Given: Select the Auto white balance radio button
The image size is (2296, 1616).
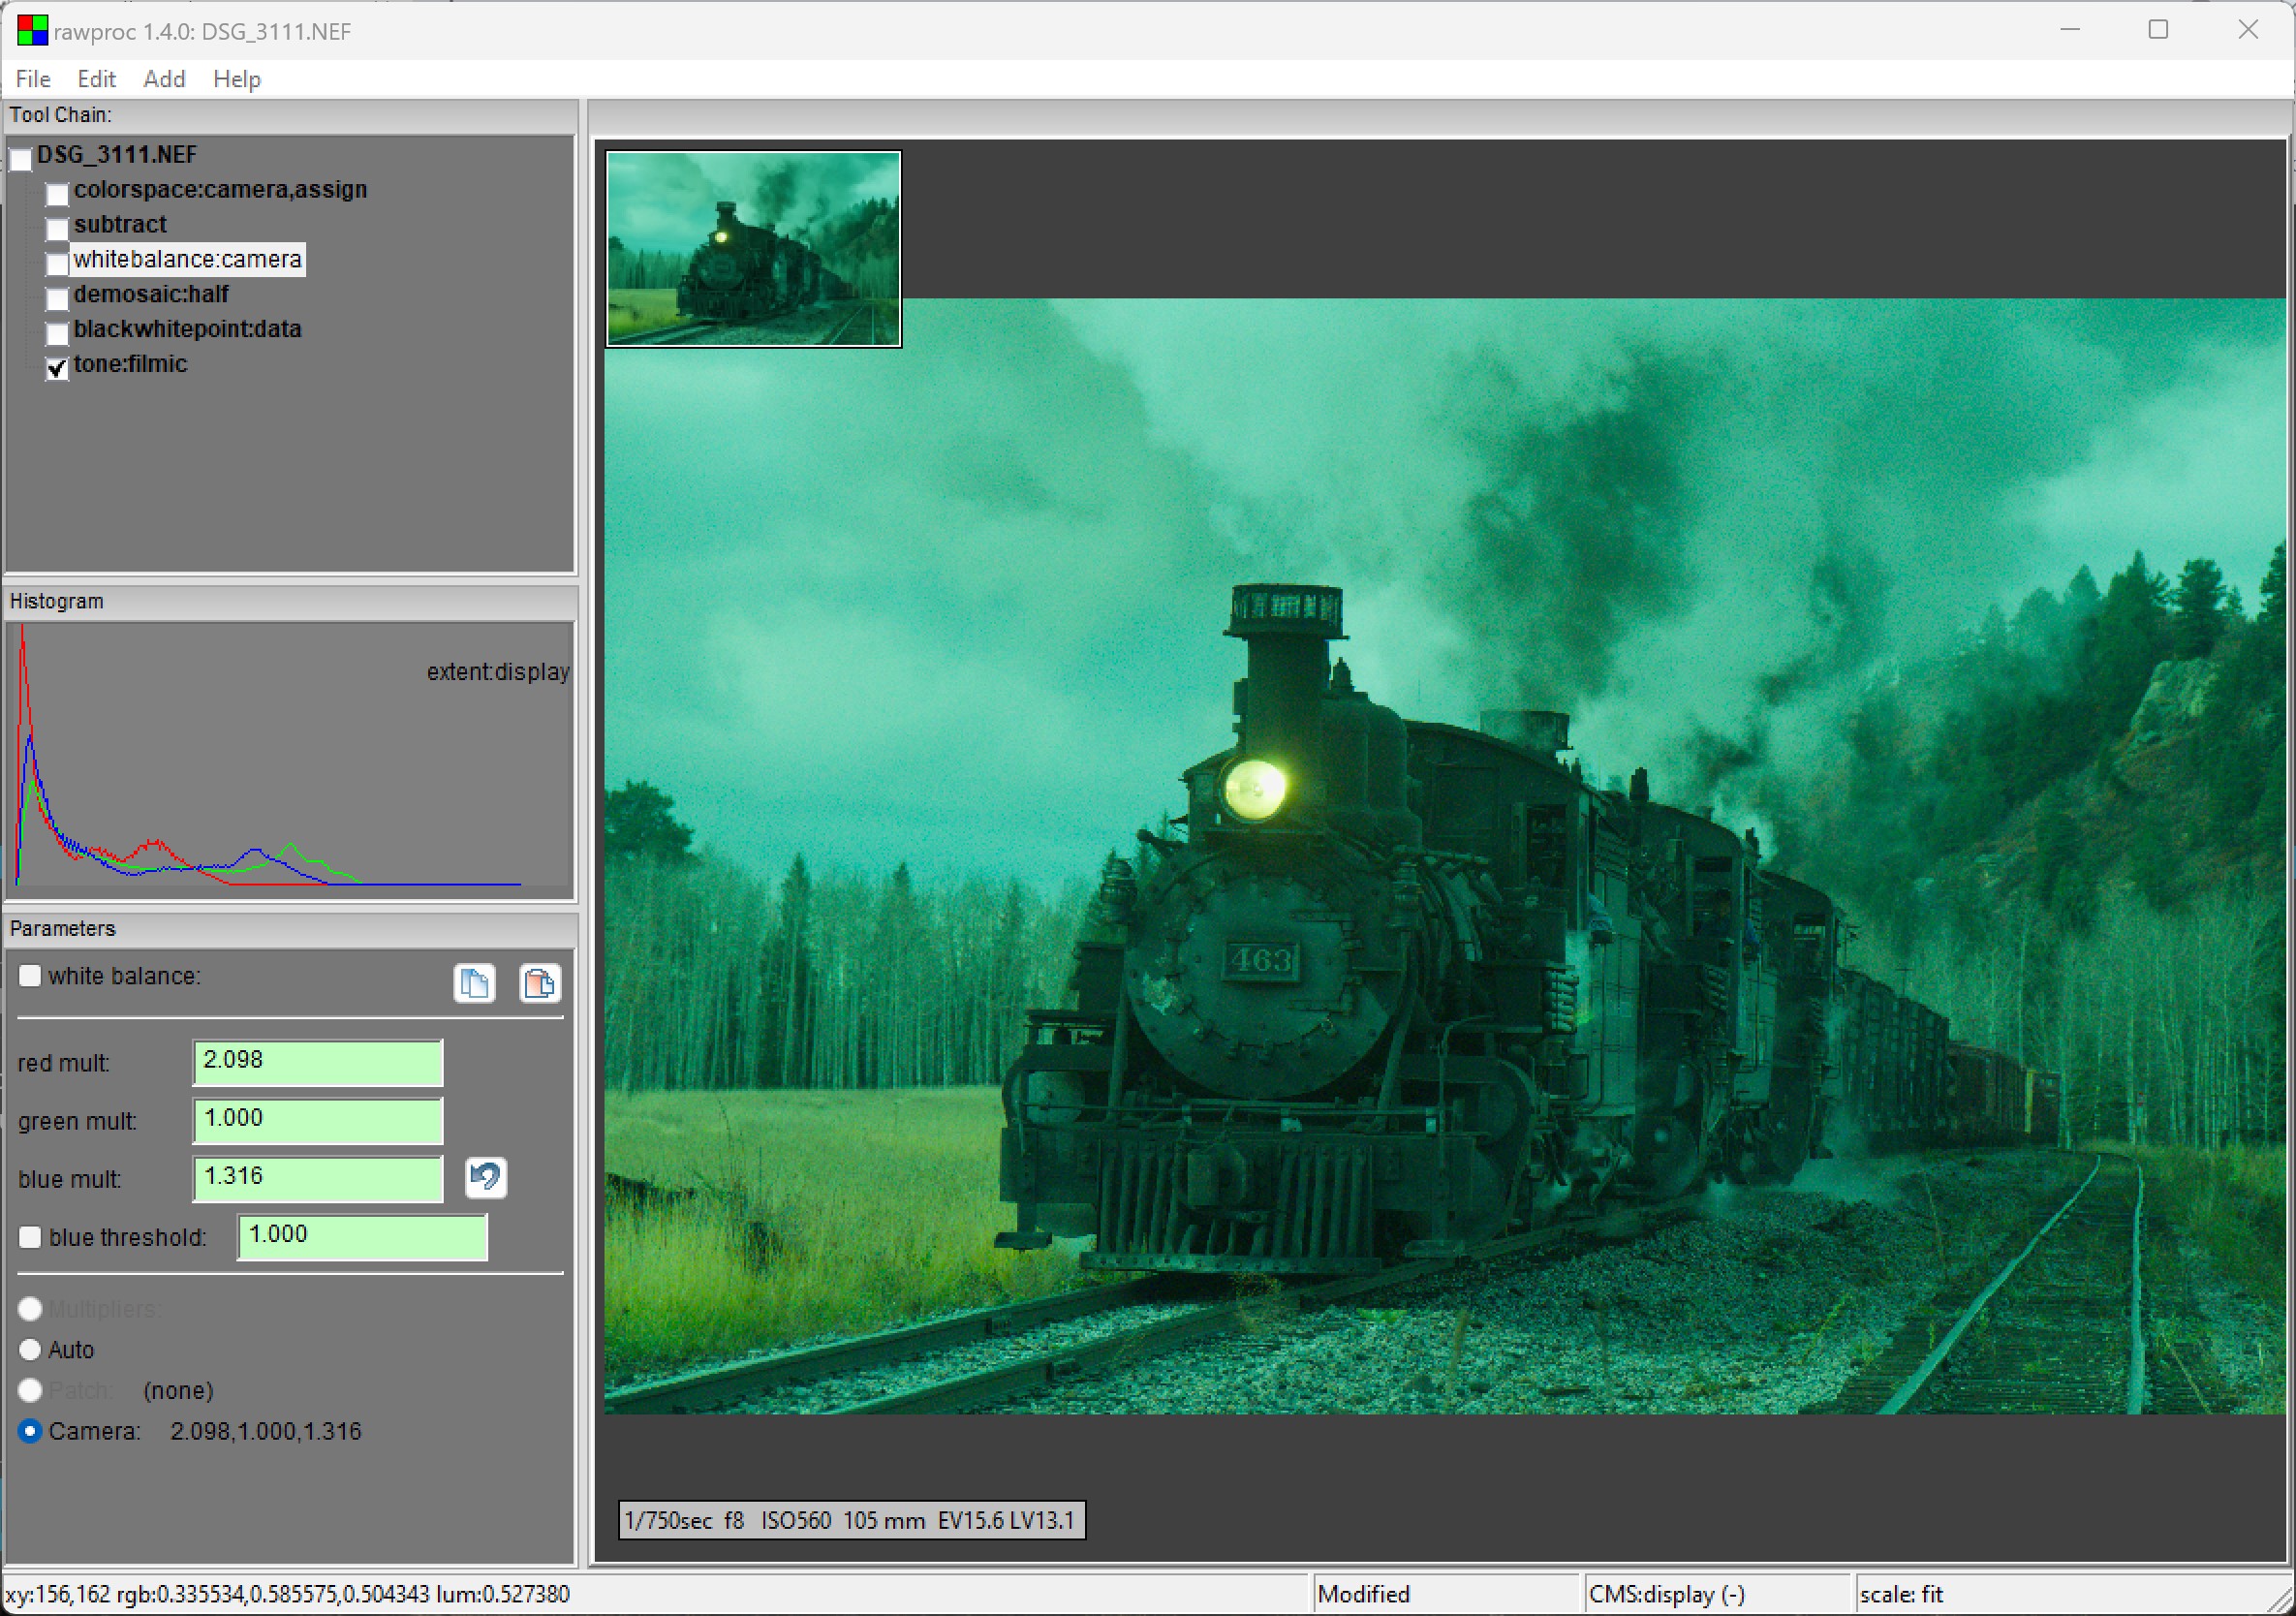Looking at the screenshot, I should tap(30, 1350).
